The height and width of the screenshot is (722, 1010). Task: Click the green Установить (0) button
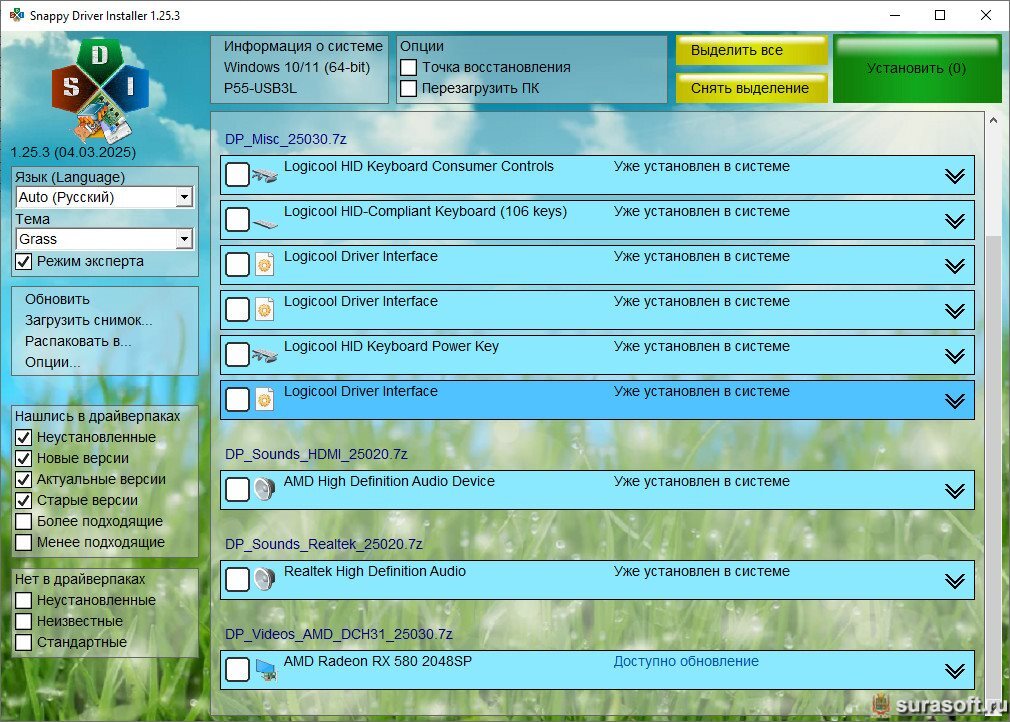tap(917, 69)
